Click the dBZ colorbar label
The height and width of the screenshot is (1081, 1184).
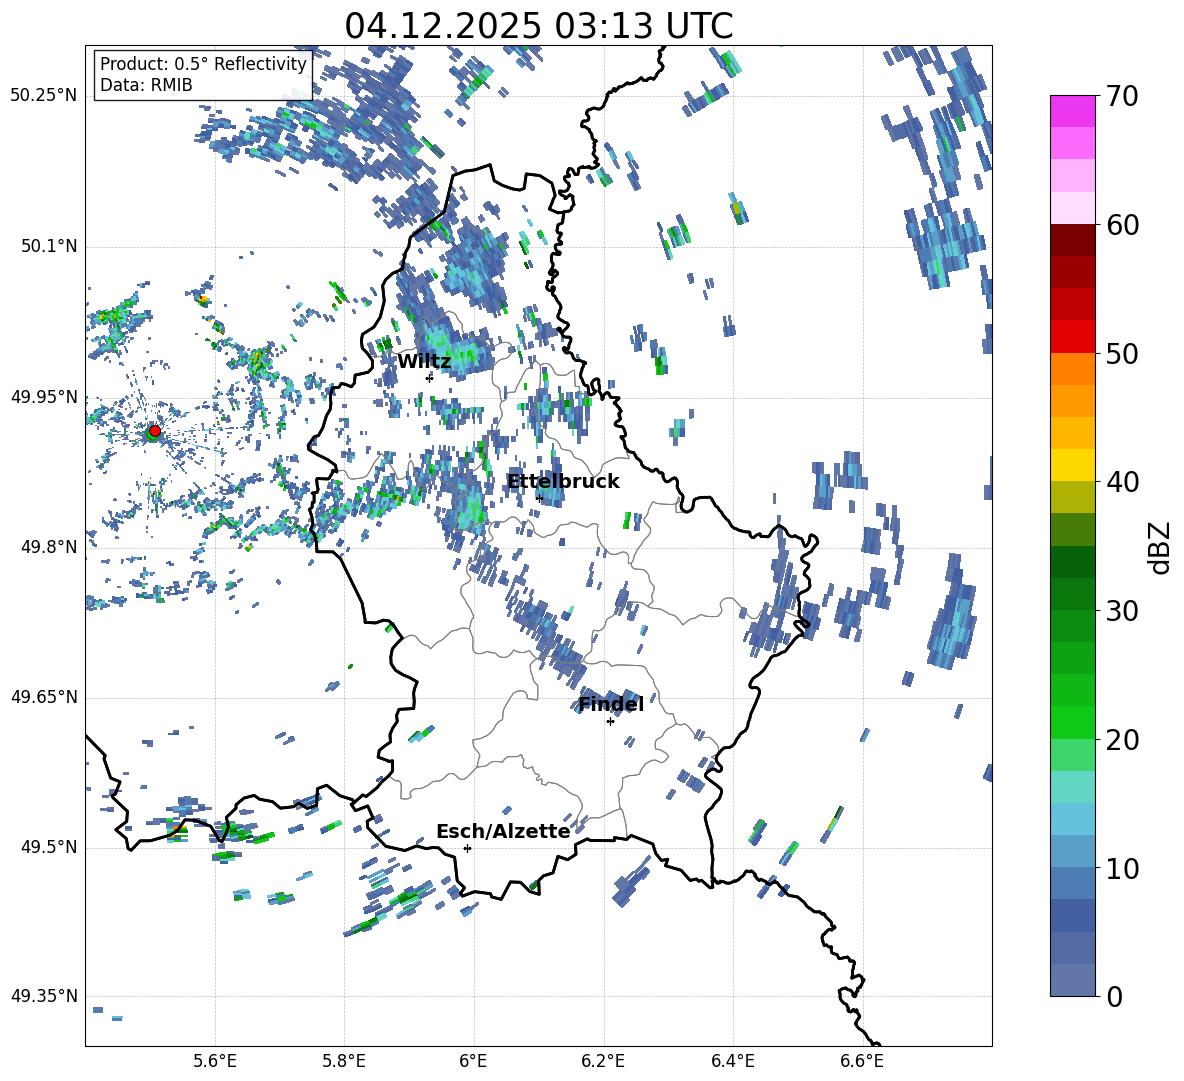pos(1161,547)
